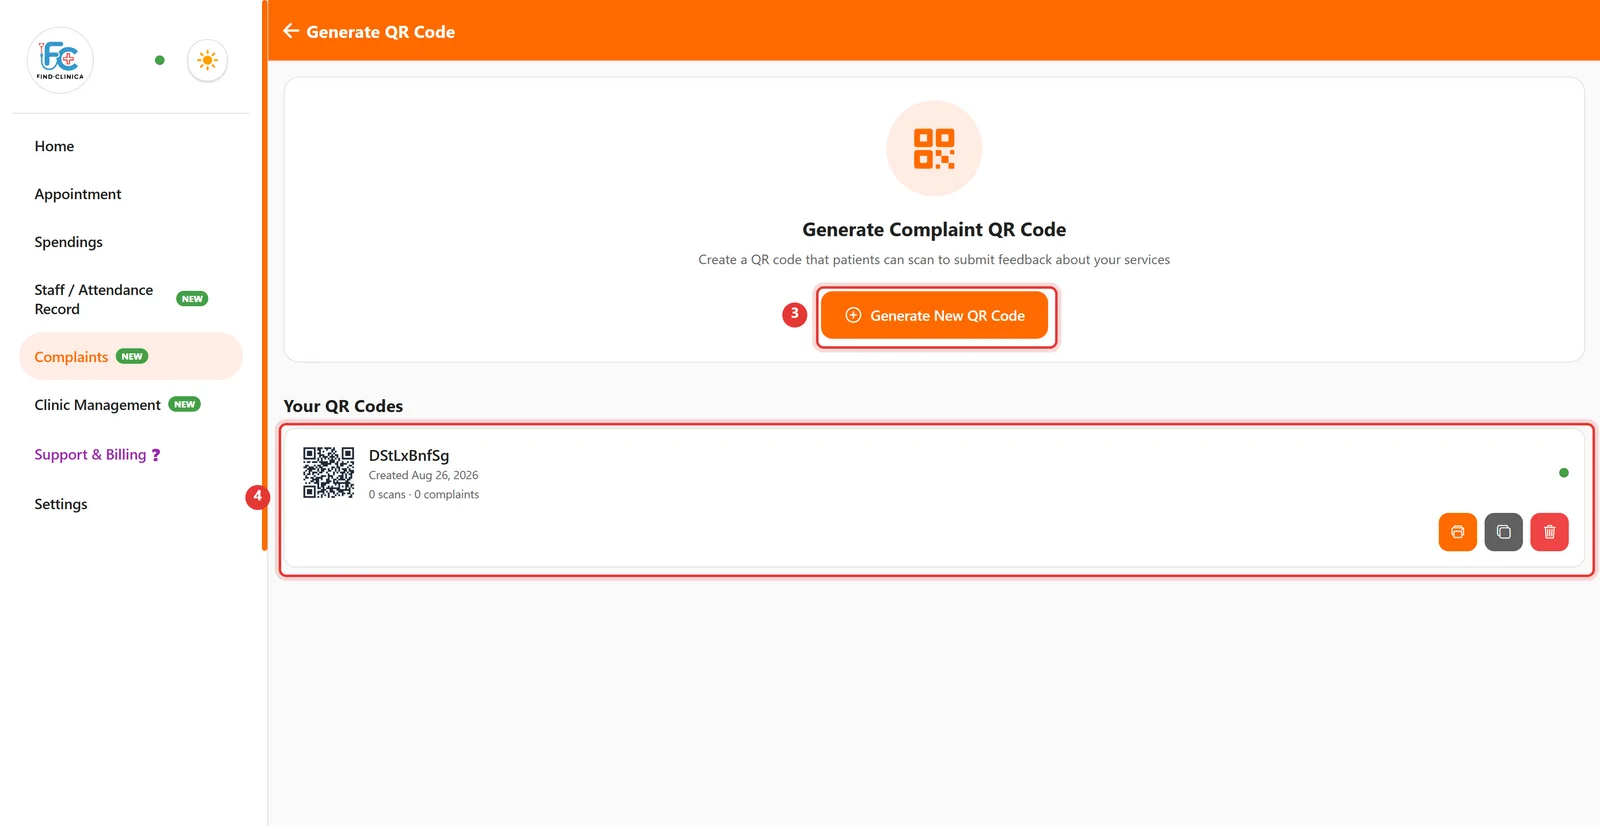Go to Appointment section
1600x830 pixels.
[78, 194]
